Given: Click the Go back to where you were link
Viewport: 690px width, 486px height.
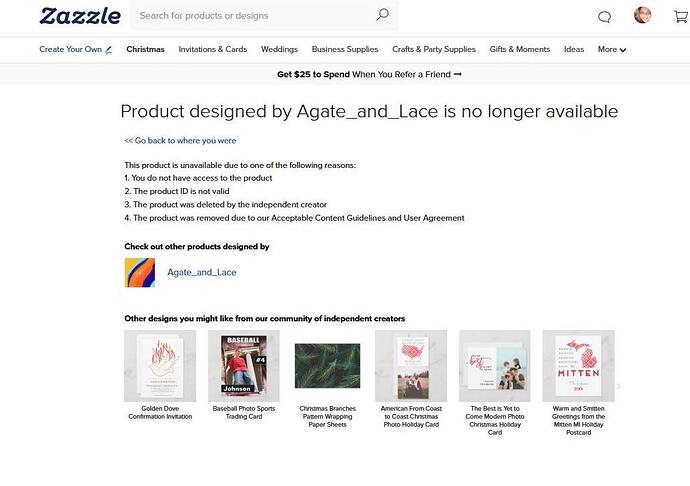Looking at the screenshot, I should (x=180, y=140).
